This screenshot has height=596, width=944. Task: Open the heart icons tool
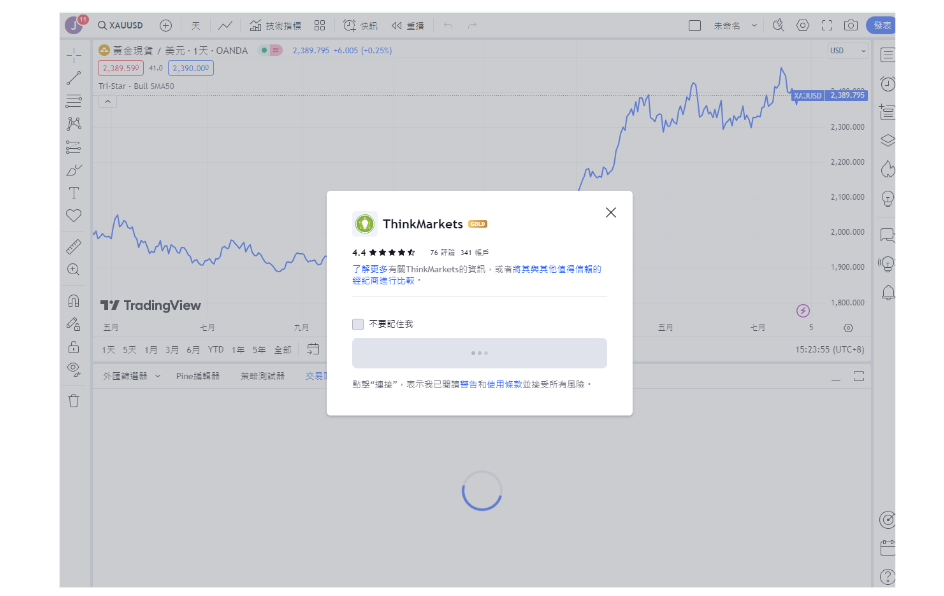point(74,216)
